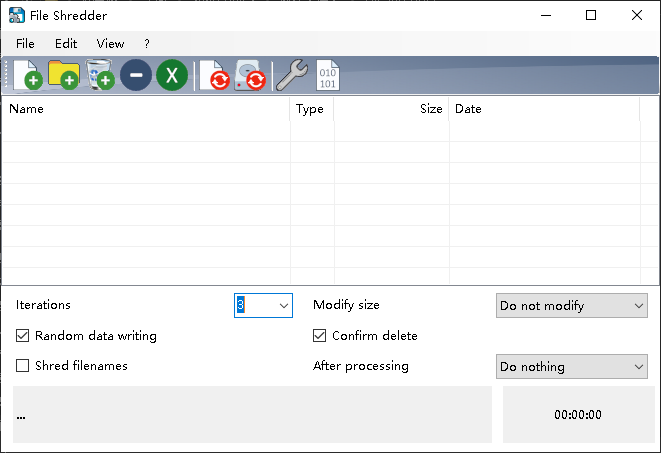Enable Shred filenames checkbox
The width and height of the screenshot is (661, 453).
[23, 366]
